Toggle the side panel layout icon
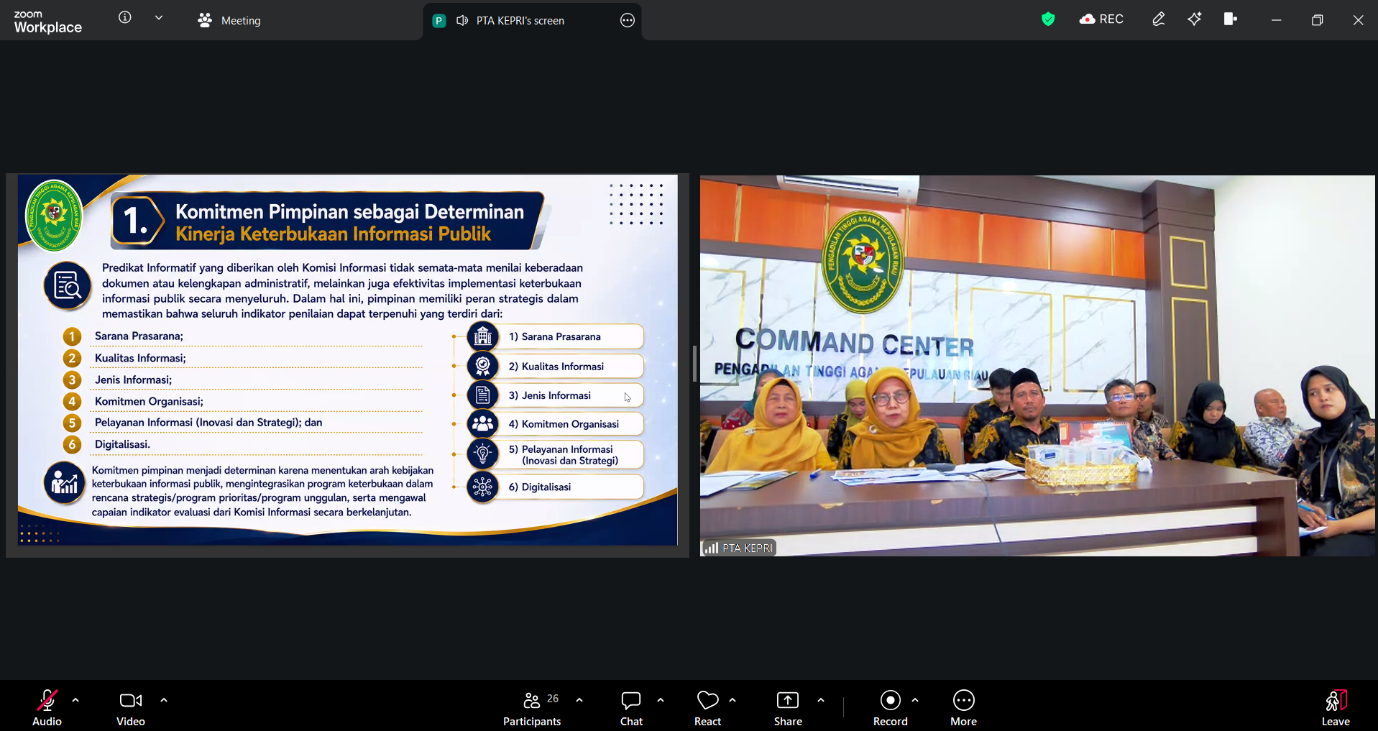Screen dimensions: 1378x731 coord(1230,19)
